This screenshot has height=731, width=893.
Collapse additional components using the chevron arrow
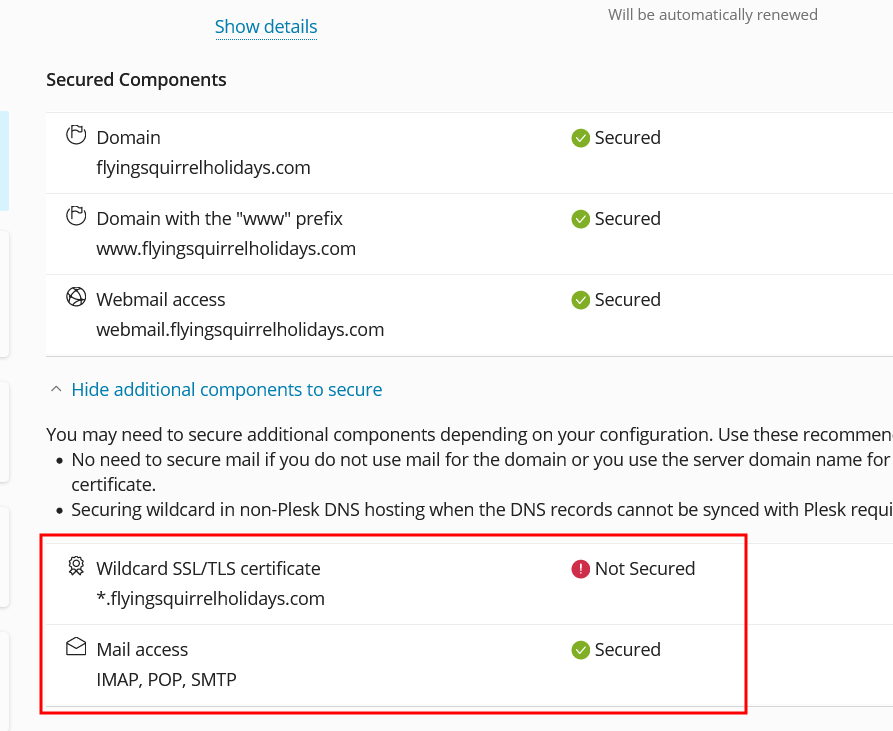pos(56,389)
